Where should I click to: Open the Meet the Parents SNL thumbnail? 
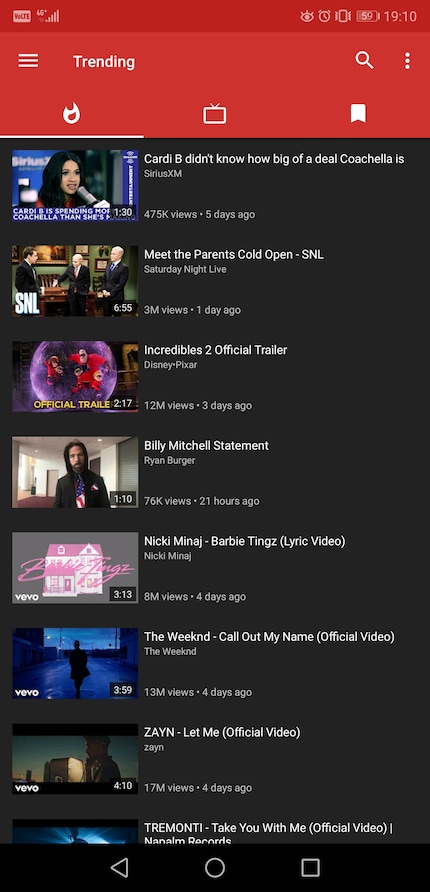tap(75, 281)
